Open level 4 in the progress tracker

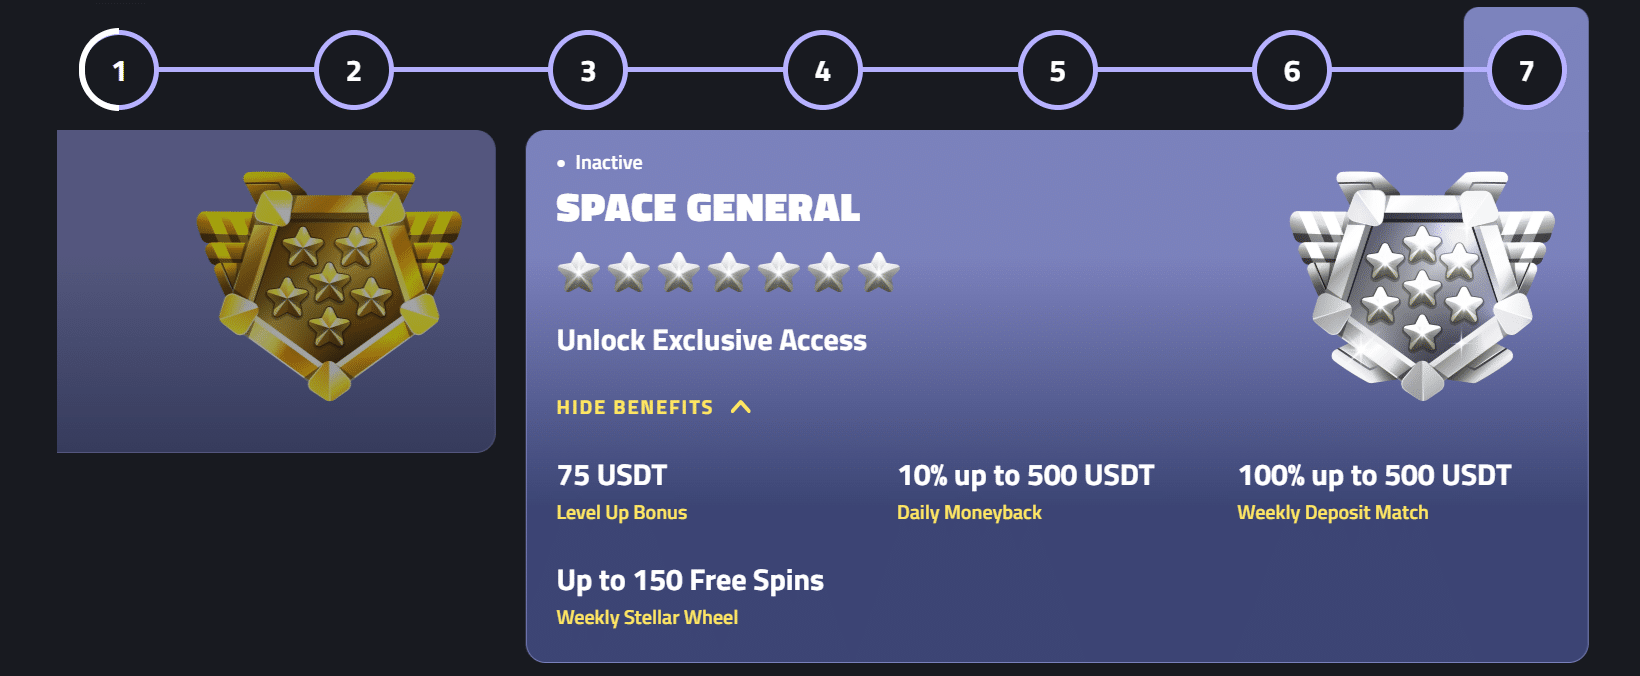(x=822, y=70)
